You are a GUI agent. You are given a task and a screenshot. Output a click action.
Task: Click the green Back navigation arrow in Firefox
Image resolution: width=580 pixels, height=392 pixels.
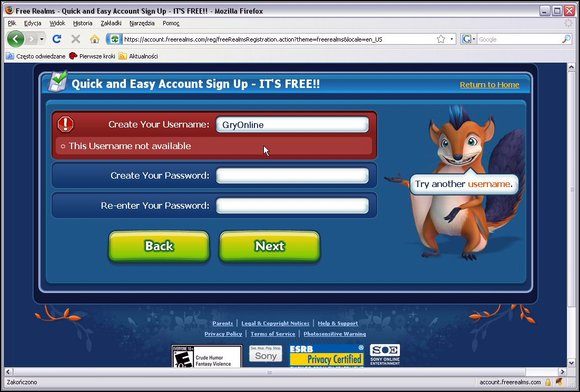[16, 39]
